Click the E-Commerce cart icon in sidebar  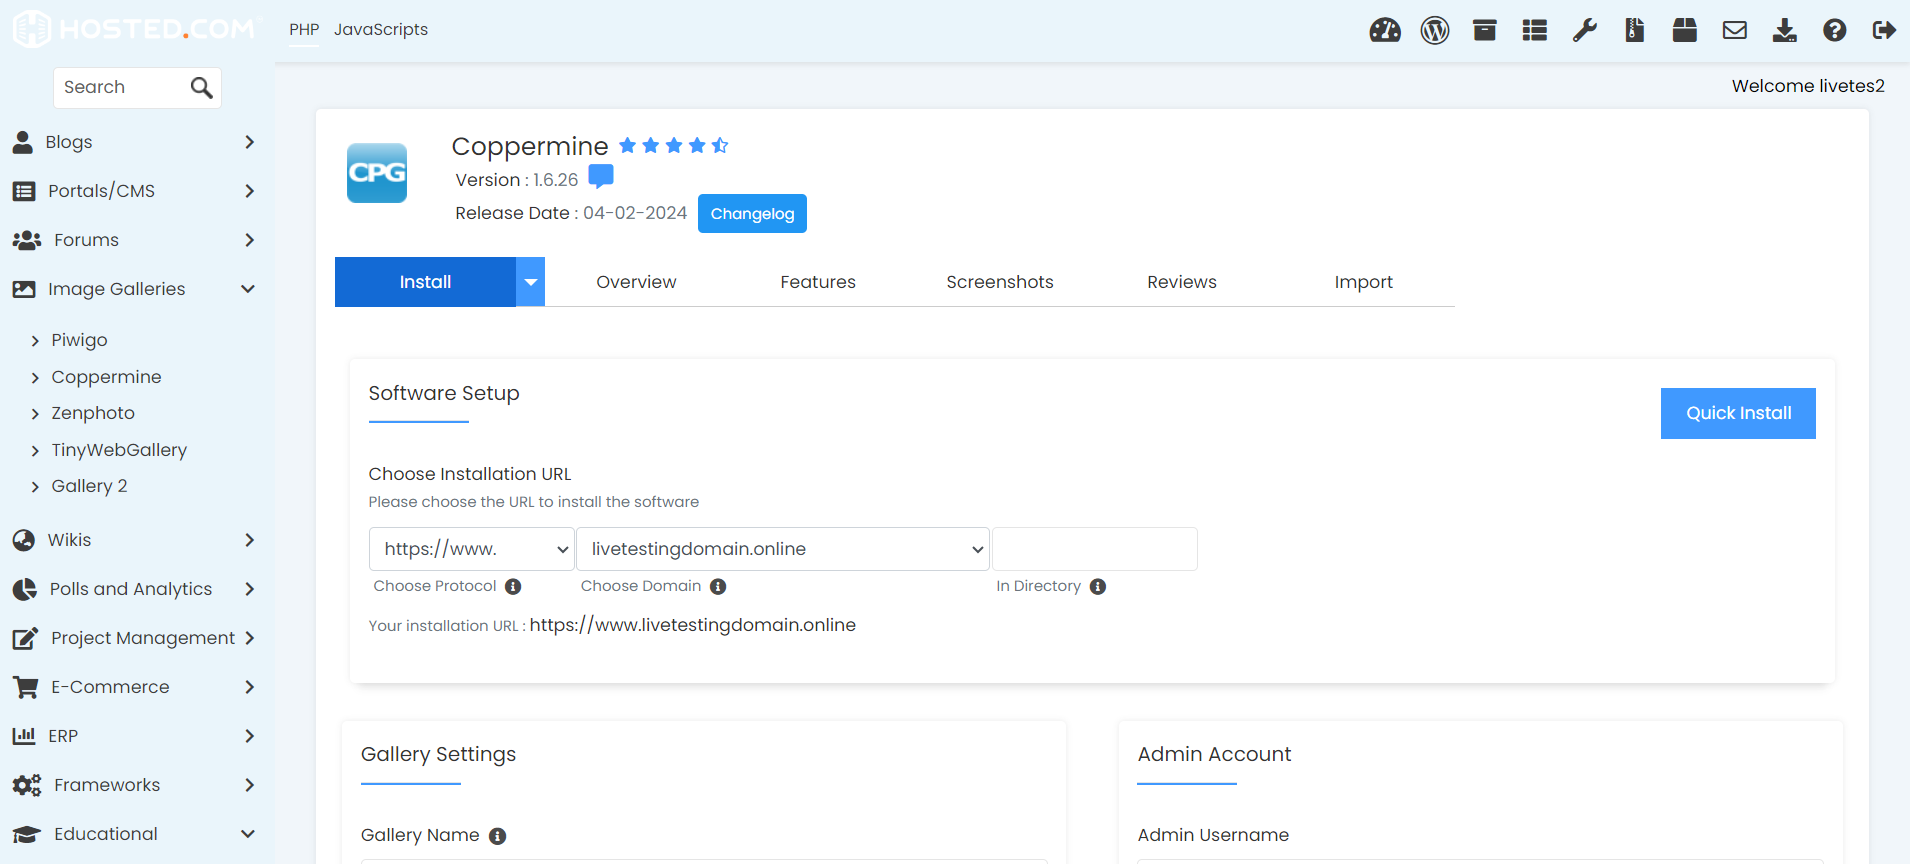point(25,687)
